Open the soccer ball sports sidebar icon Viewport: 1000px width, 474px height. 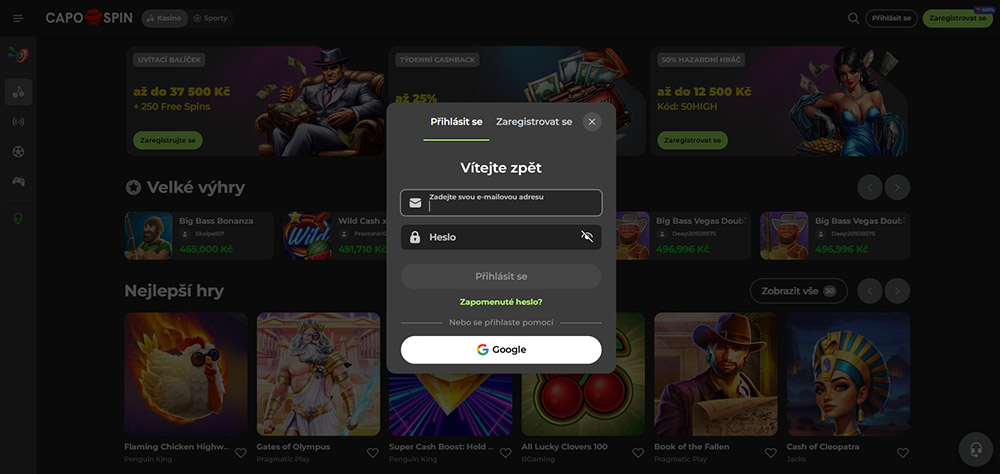[x=18, y=152]
